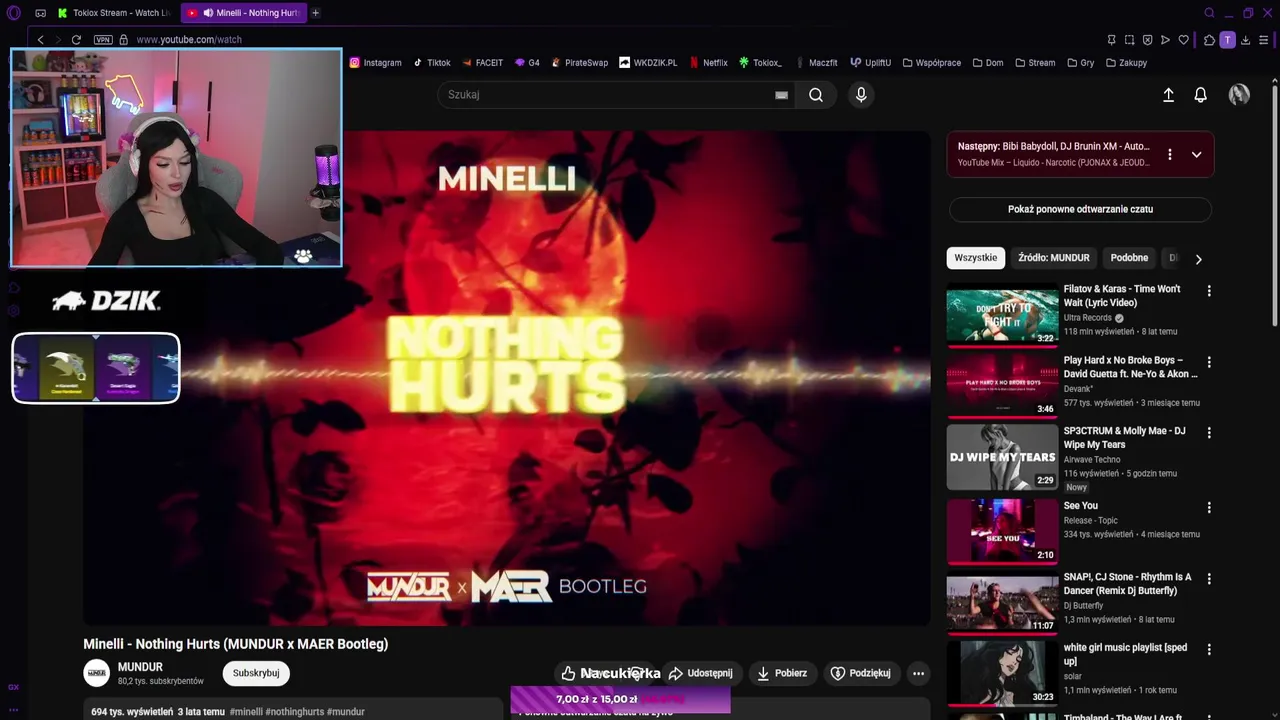Click the browser pin icon
The width and height of the screenshot is (1280, 720).
pos(1111,40)
